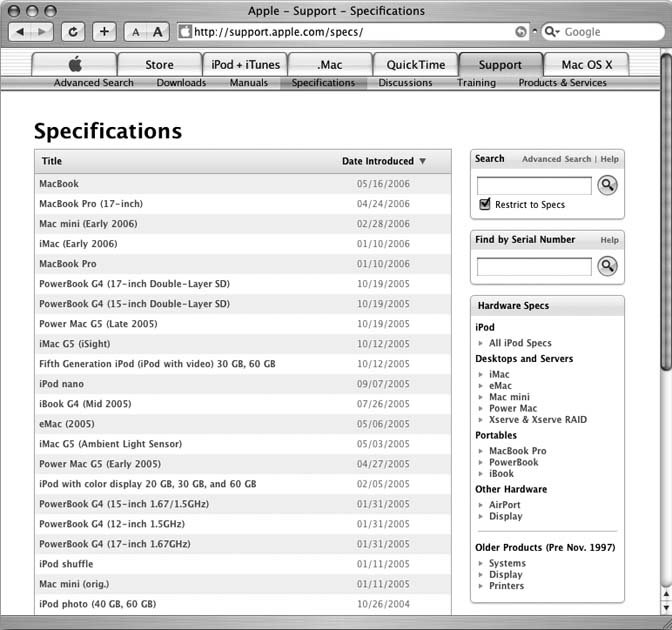672x630 pixels.
Task: Click the SnapBack icon in address bar
Action: click(521, 32)
